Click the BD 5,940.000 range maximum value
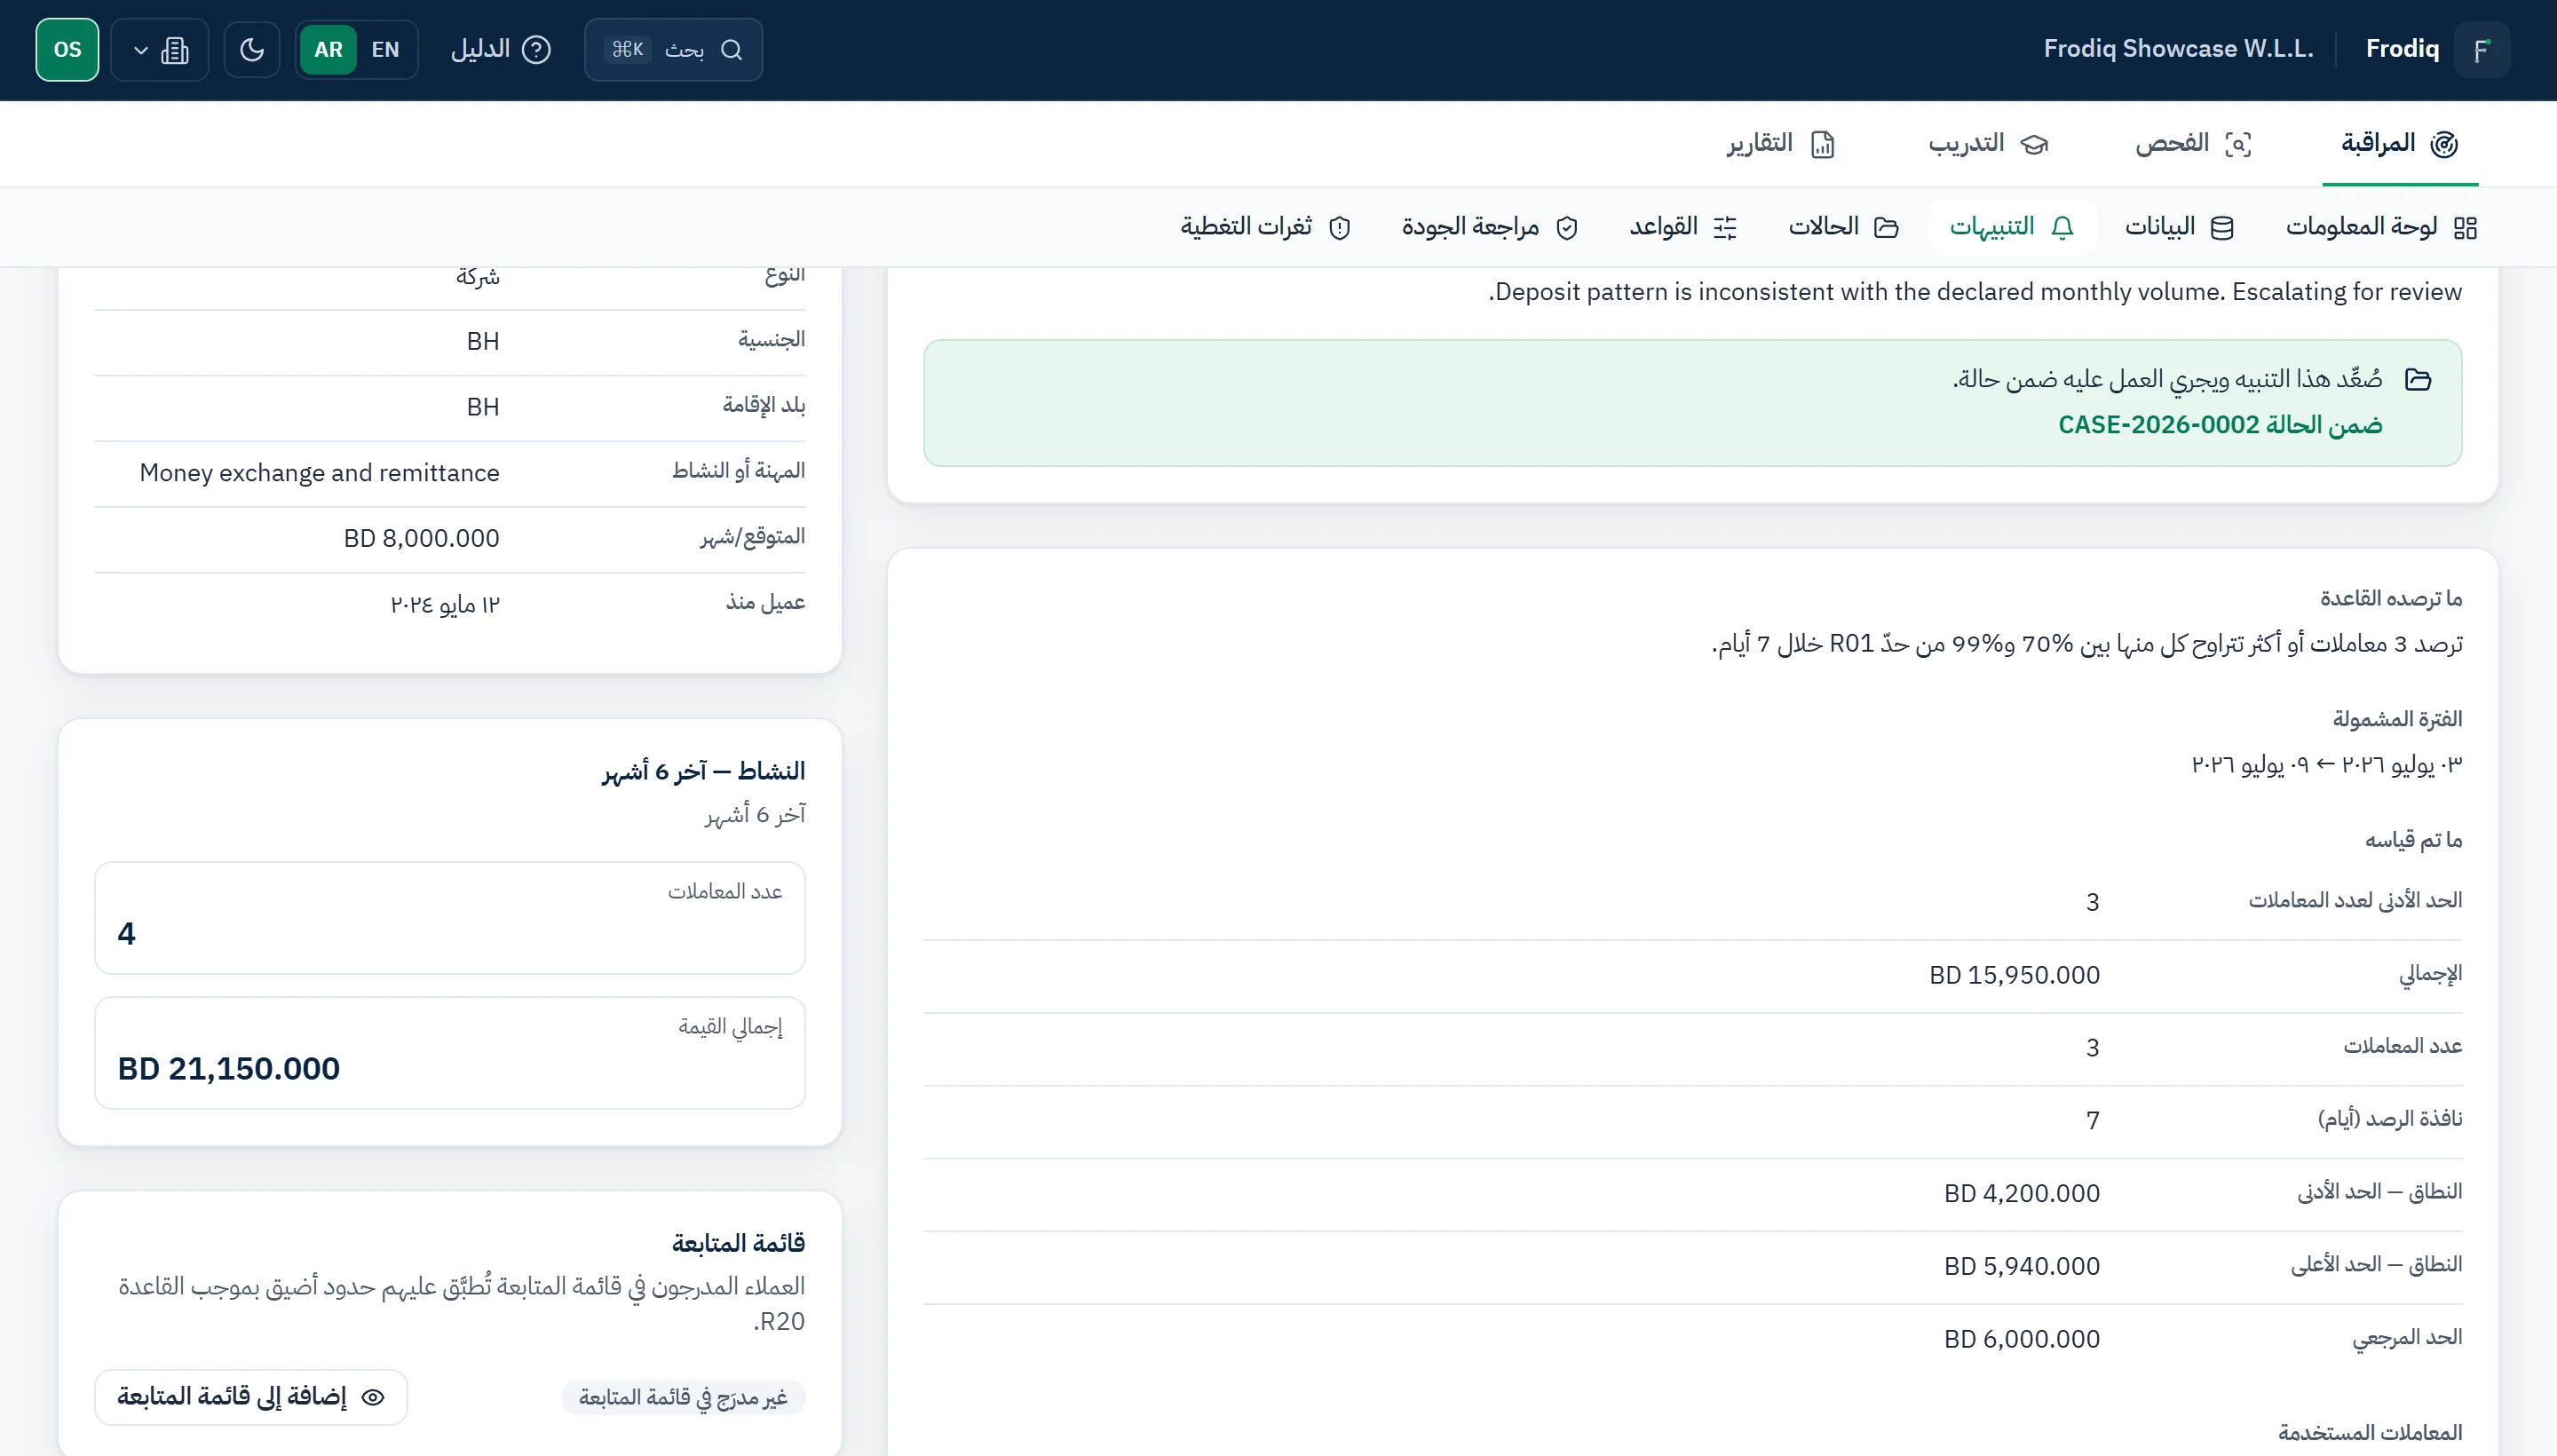 click(x=2021, y=1266)
